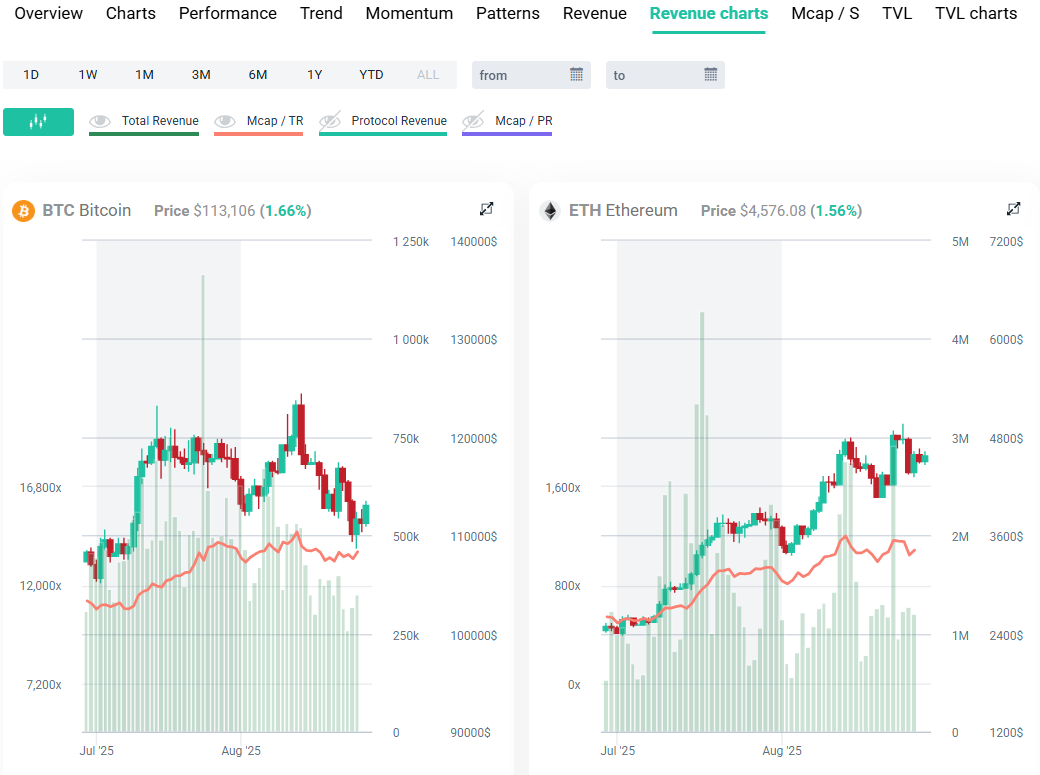1040x775 pixels.
Task: Open calendar picker in from field
Action: click(x=576, y=75)
